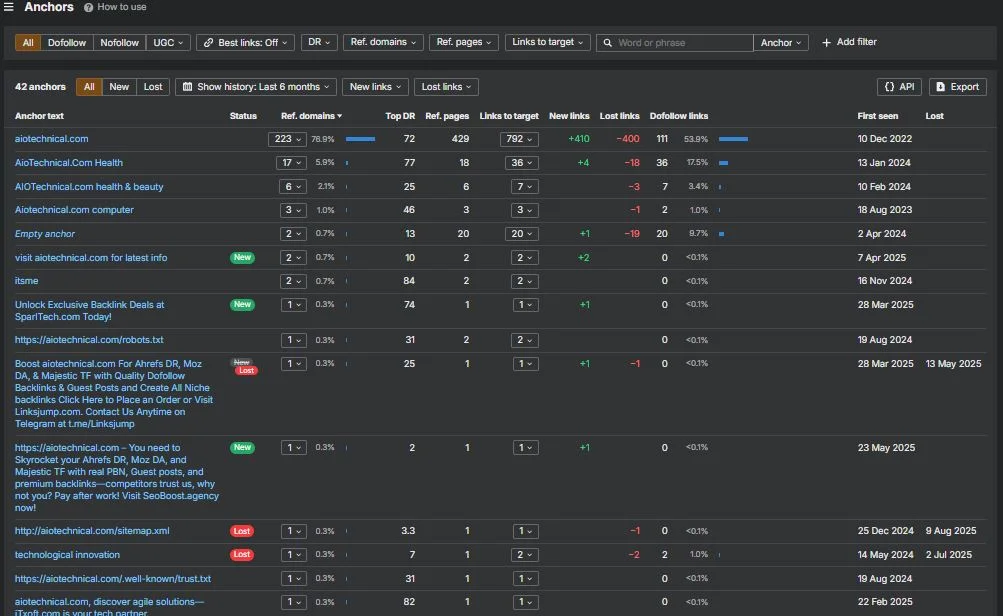This screenshot has height=616, width=1003.
Task: Open the hamburger menu icon
Action: coord(8,7)
